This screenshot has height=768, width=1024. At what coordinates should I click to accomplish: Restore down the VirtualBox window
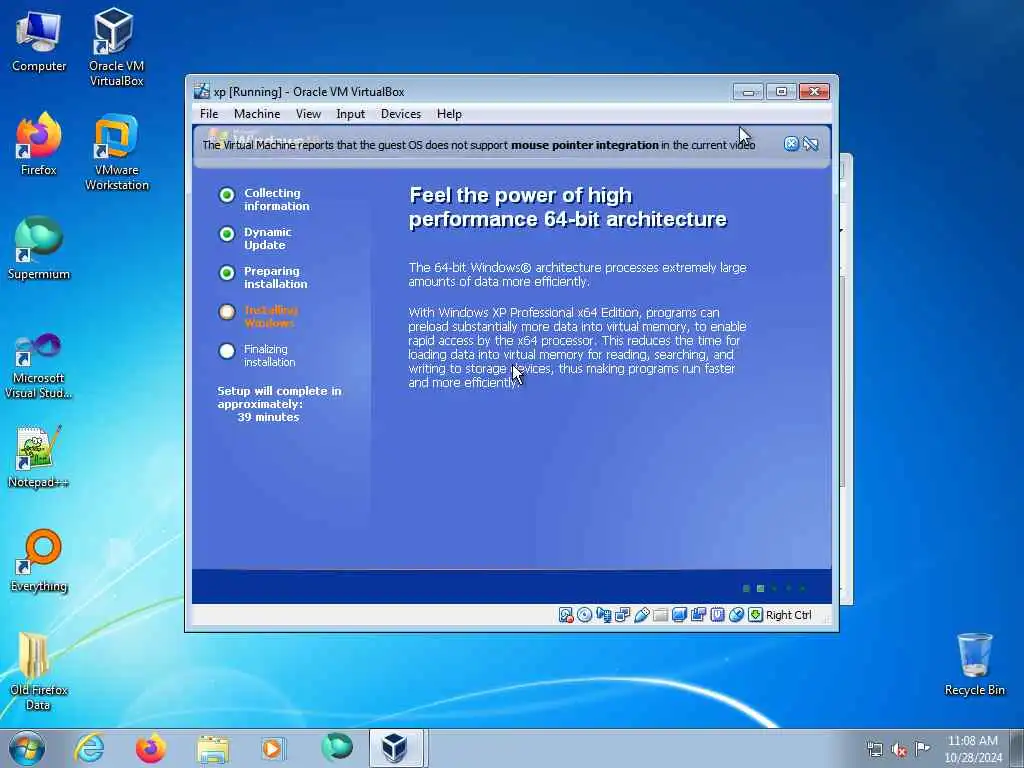pos(781,91)
